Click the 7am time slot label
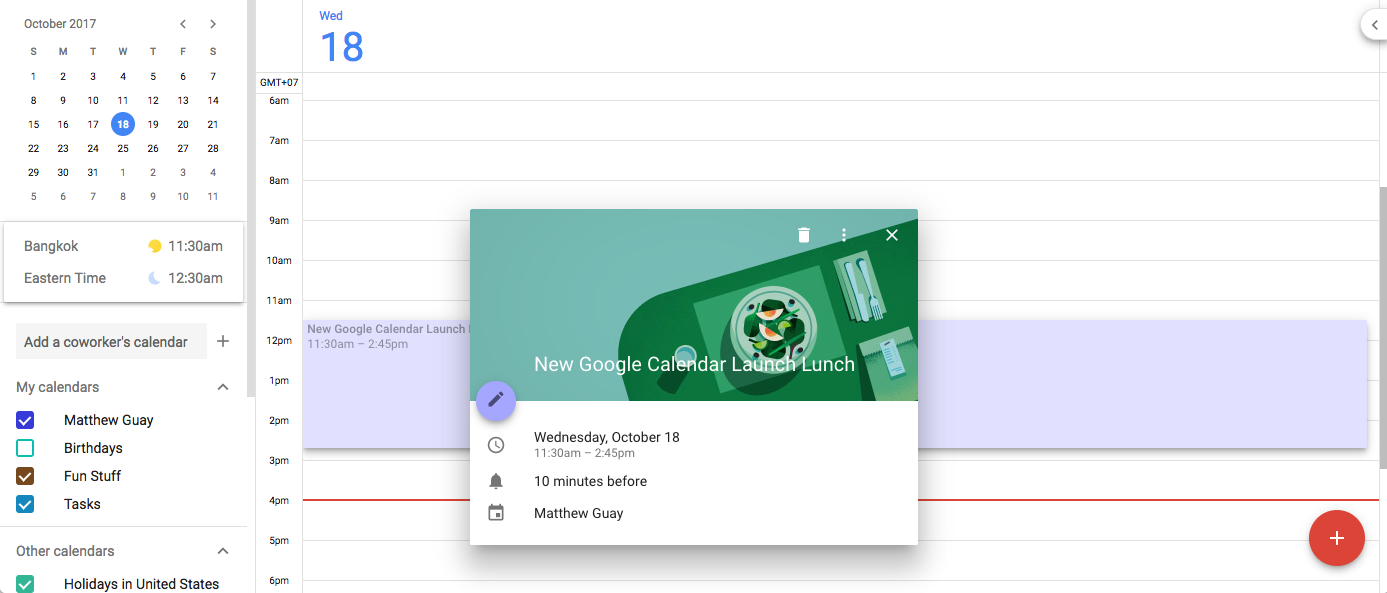1387x593 pixels. (279, 140)
